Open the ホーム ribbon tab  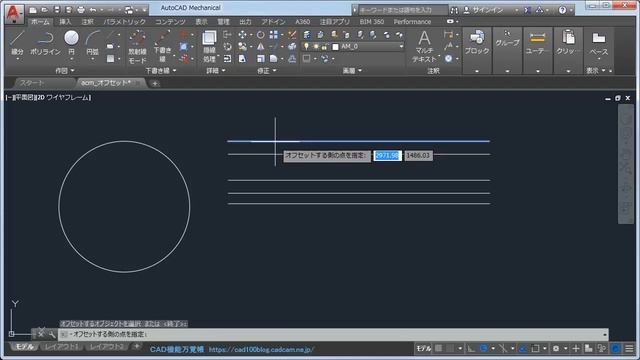coord(40,22)
